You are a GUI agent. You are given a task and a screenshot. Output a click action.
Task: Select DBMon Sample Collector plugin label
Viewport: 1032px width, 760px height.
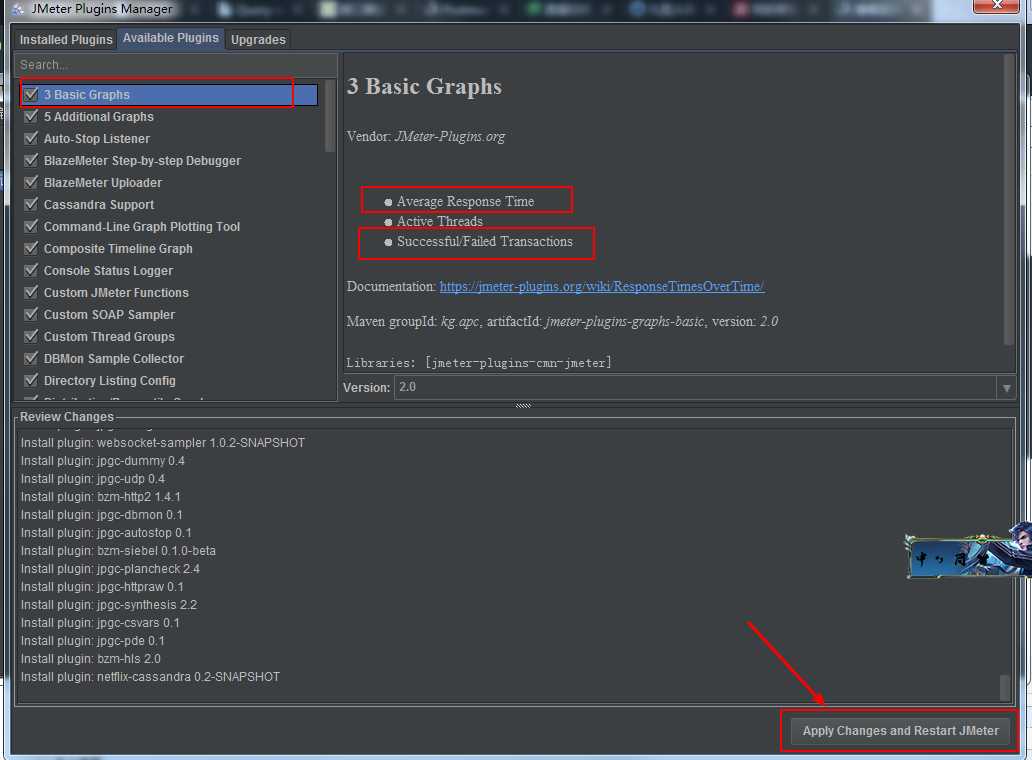pyautogui.click(x=114, y=359)
